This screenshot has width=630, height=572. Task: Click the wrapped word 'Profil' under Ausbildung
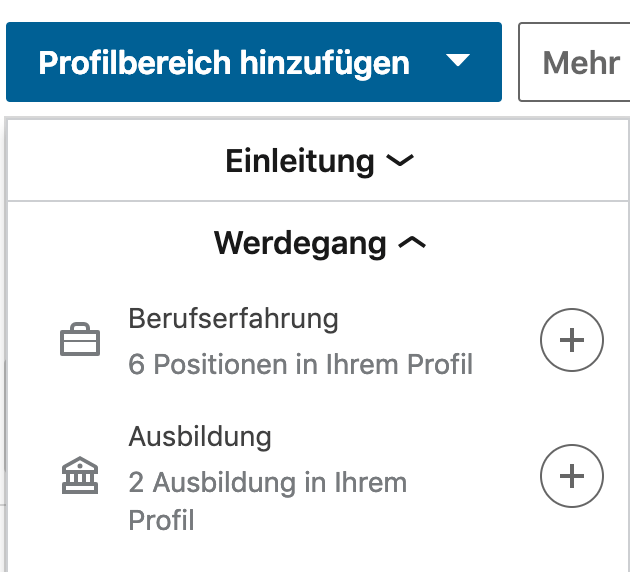pyautogui.click(x=162, y=520)
